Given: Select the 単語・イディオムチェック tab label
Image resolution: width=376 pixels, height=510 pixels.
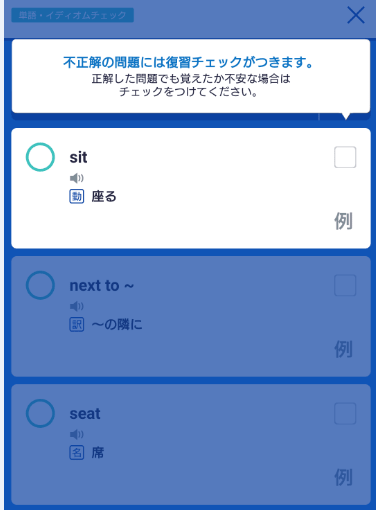Looking at the screenshot, I should point(73,15).
